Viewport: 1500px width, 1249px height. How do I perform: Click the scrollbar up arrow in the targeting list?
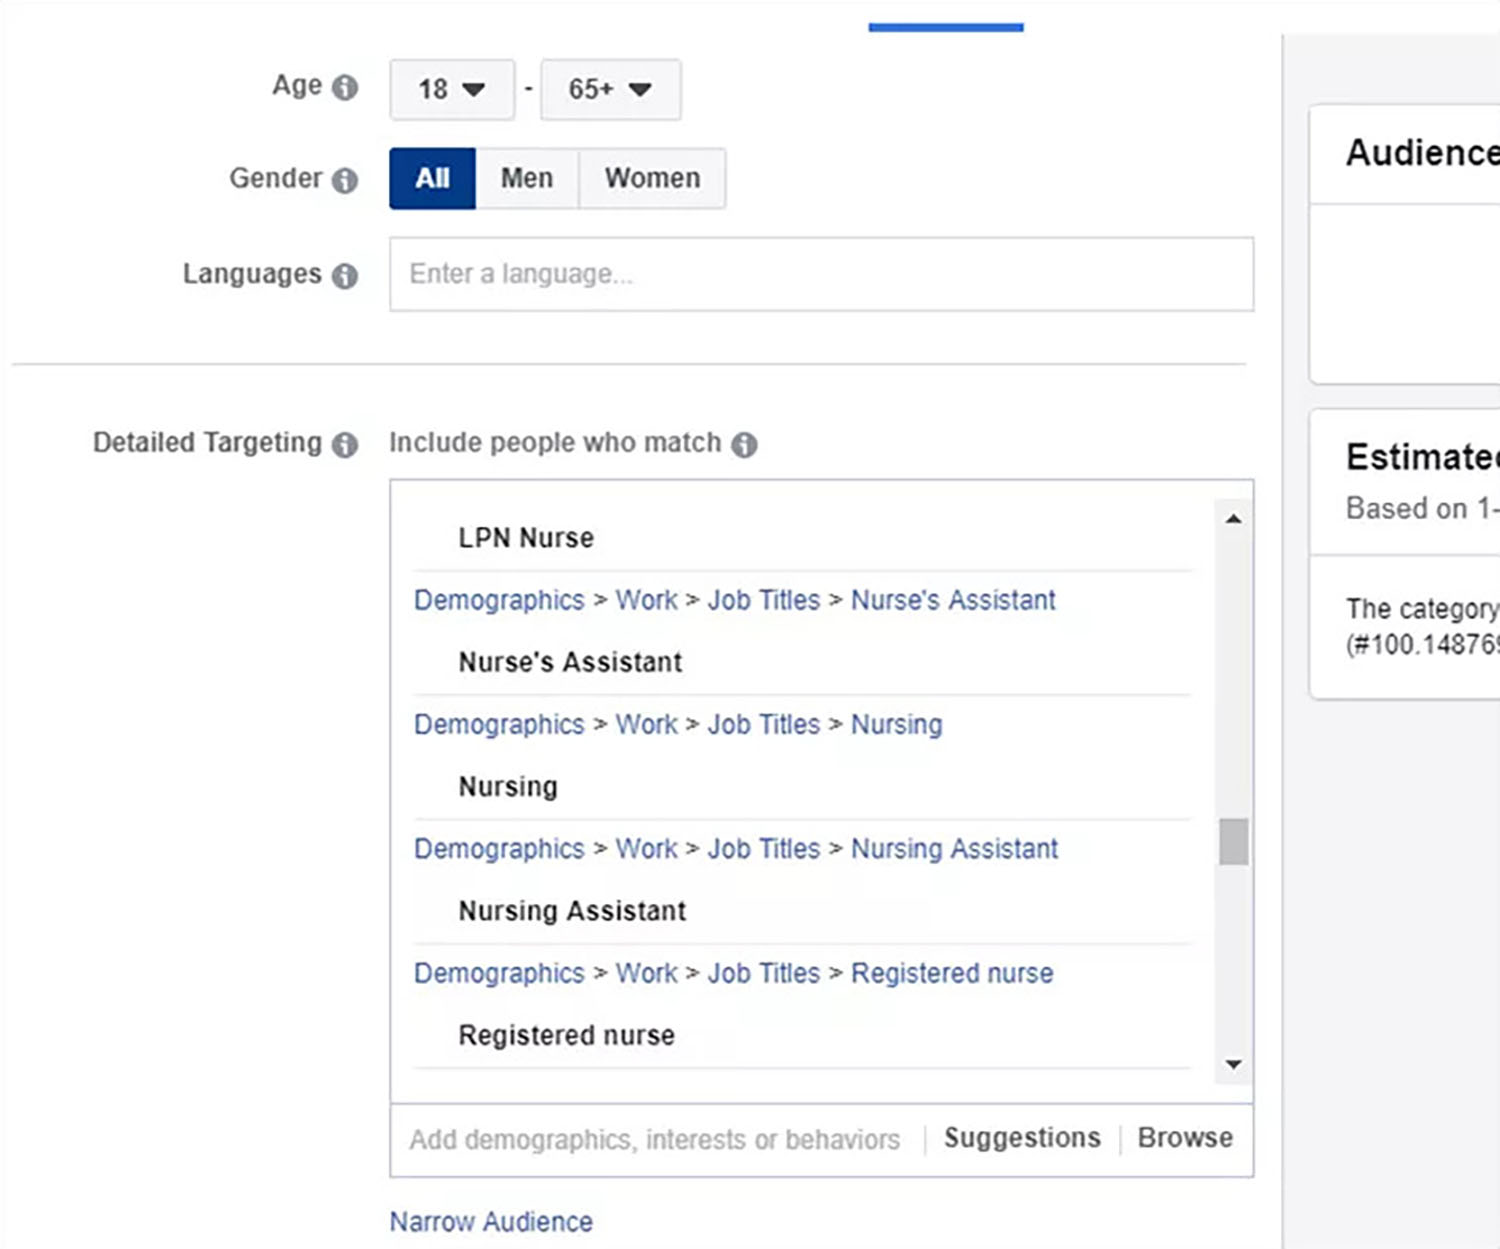coord(1233,517)
